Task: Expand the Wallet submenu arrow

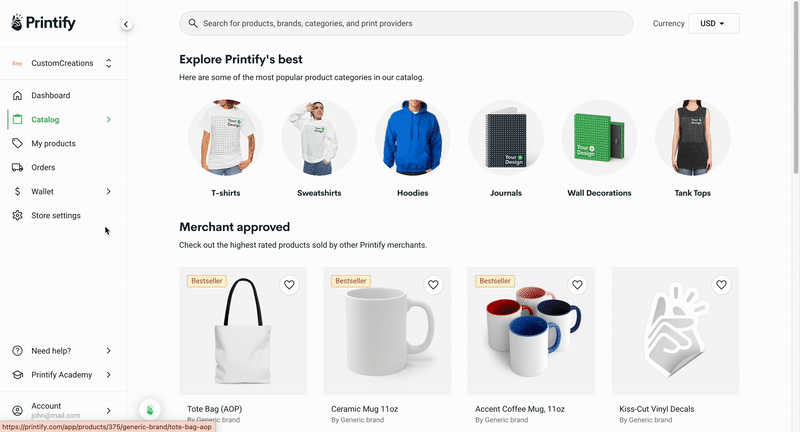Action: pos(108,191)
